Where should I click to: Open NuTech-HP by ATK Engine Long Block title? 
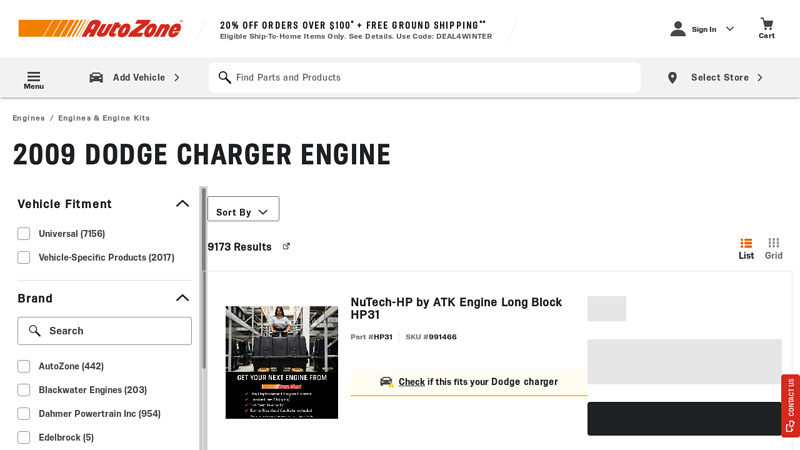point(456,308)
